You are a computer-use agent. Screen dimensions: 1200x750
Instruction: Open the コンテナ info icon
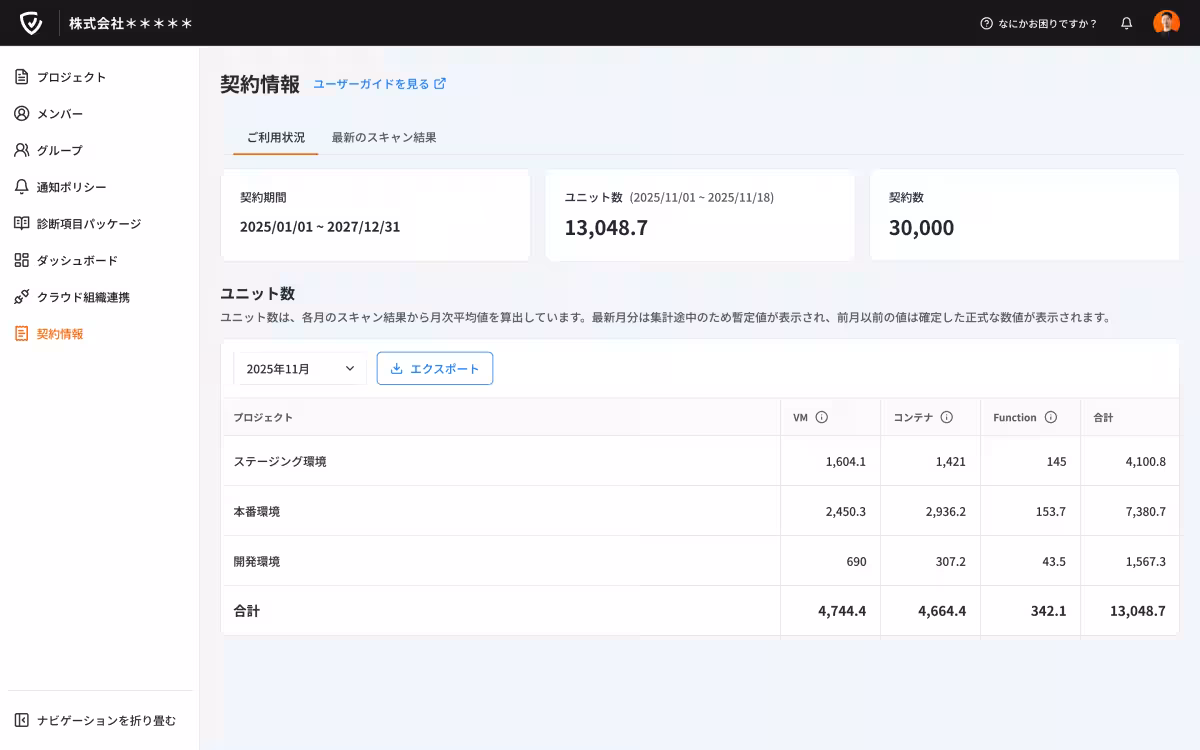tap(948, 417)
